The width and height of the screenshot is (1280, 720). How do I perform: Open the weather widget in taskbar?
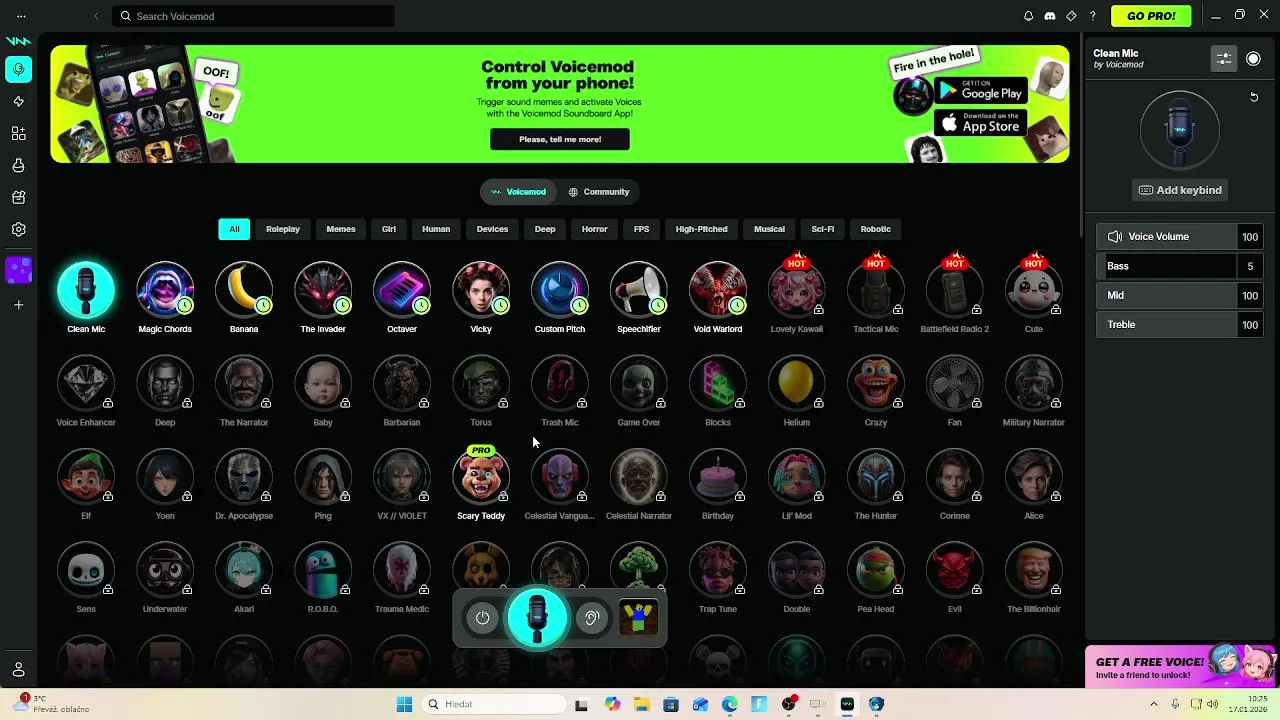coord(52,703)
